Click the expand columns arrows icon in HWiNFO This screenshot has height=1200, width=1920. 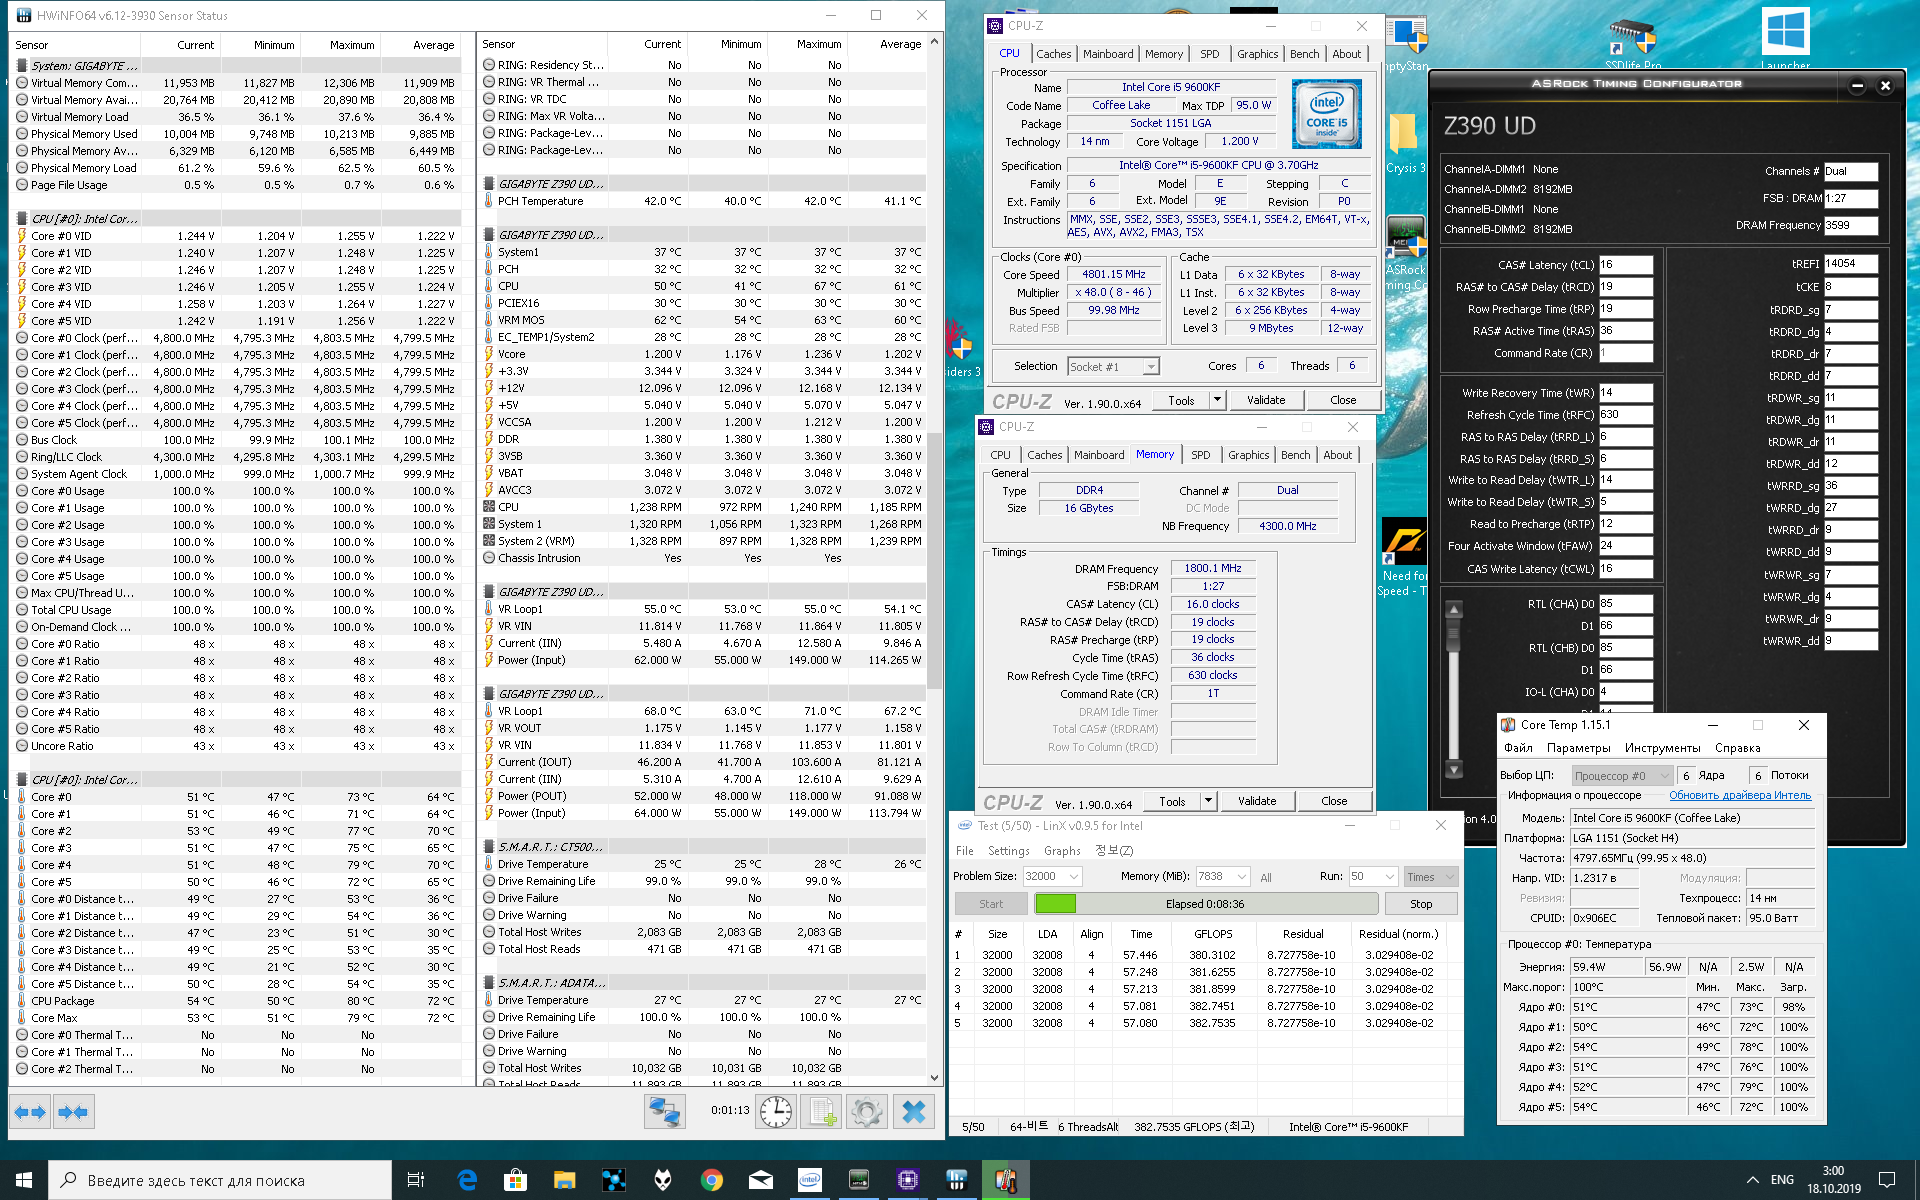pyautogui.click(x=30, y=1111)
